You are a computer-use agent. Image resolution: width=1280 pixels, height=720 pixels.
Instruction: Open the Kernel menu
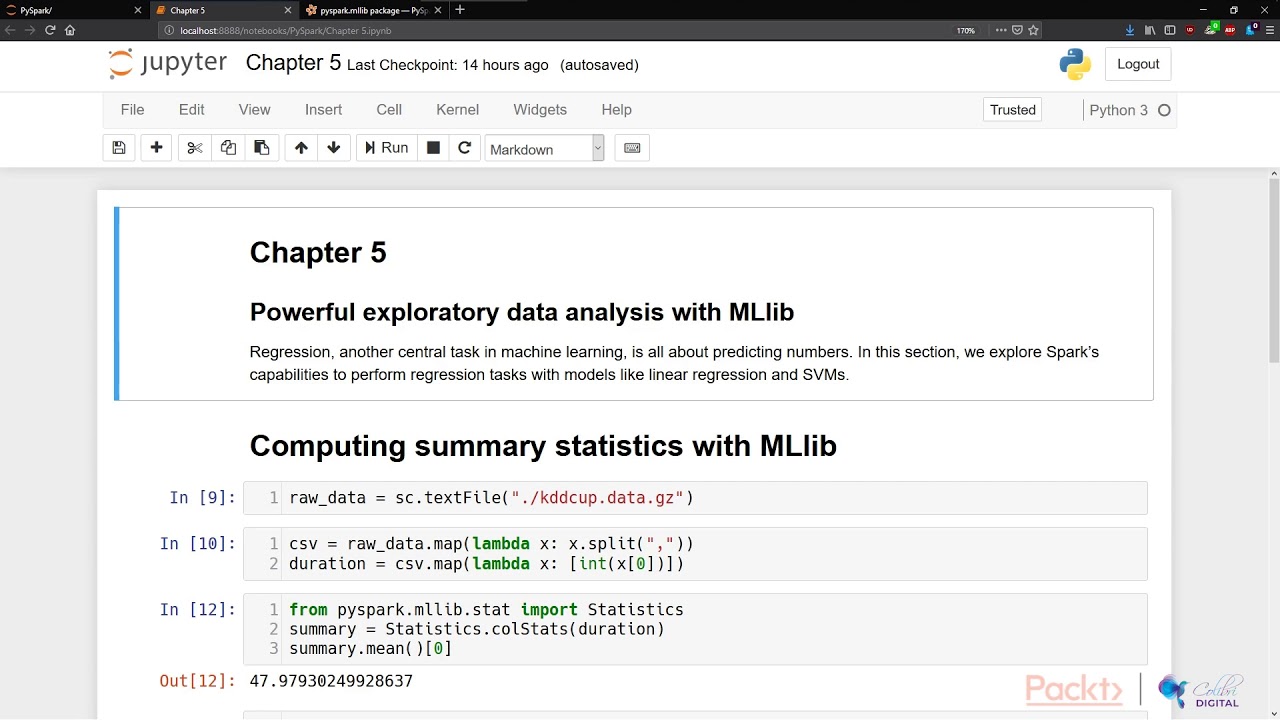click(x=457, y=110)
